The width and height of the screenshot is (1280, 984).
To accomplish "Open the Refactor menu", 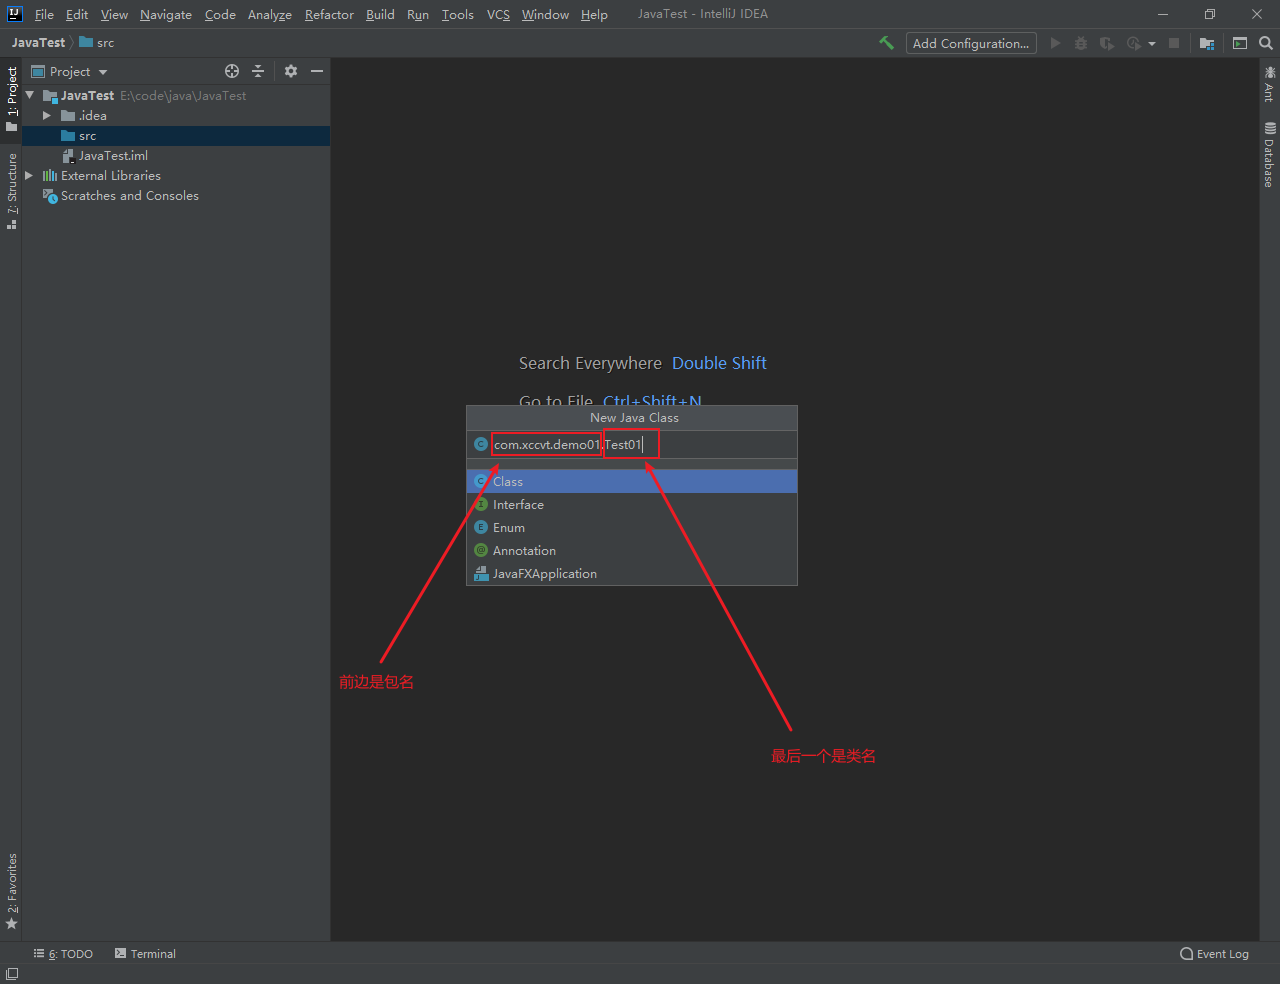I will 329,14.
